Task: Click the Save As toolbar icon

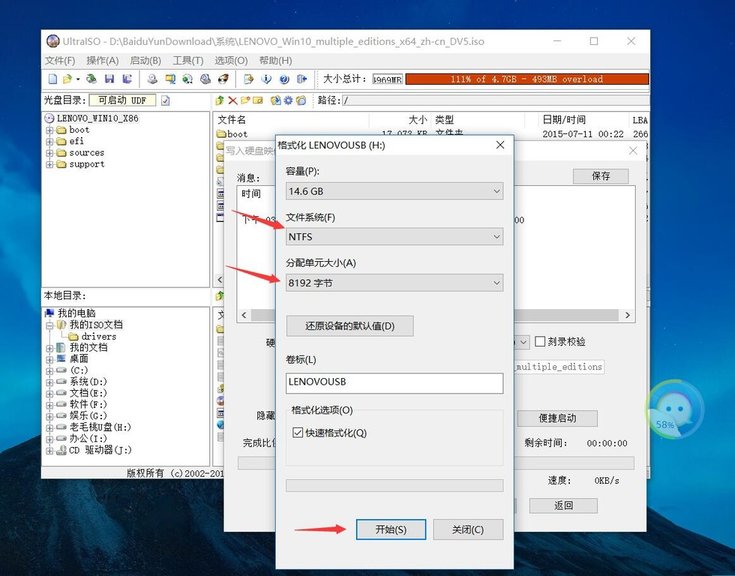Action: 127,79
